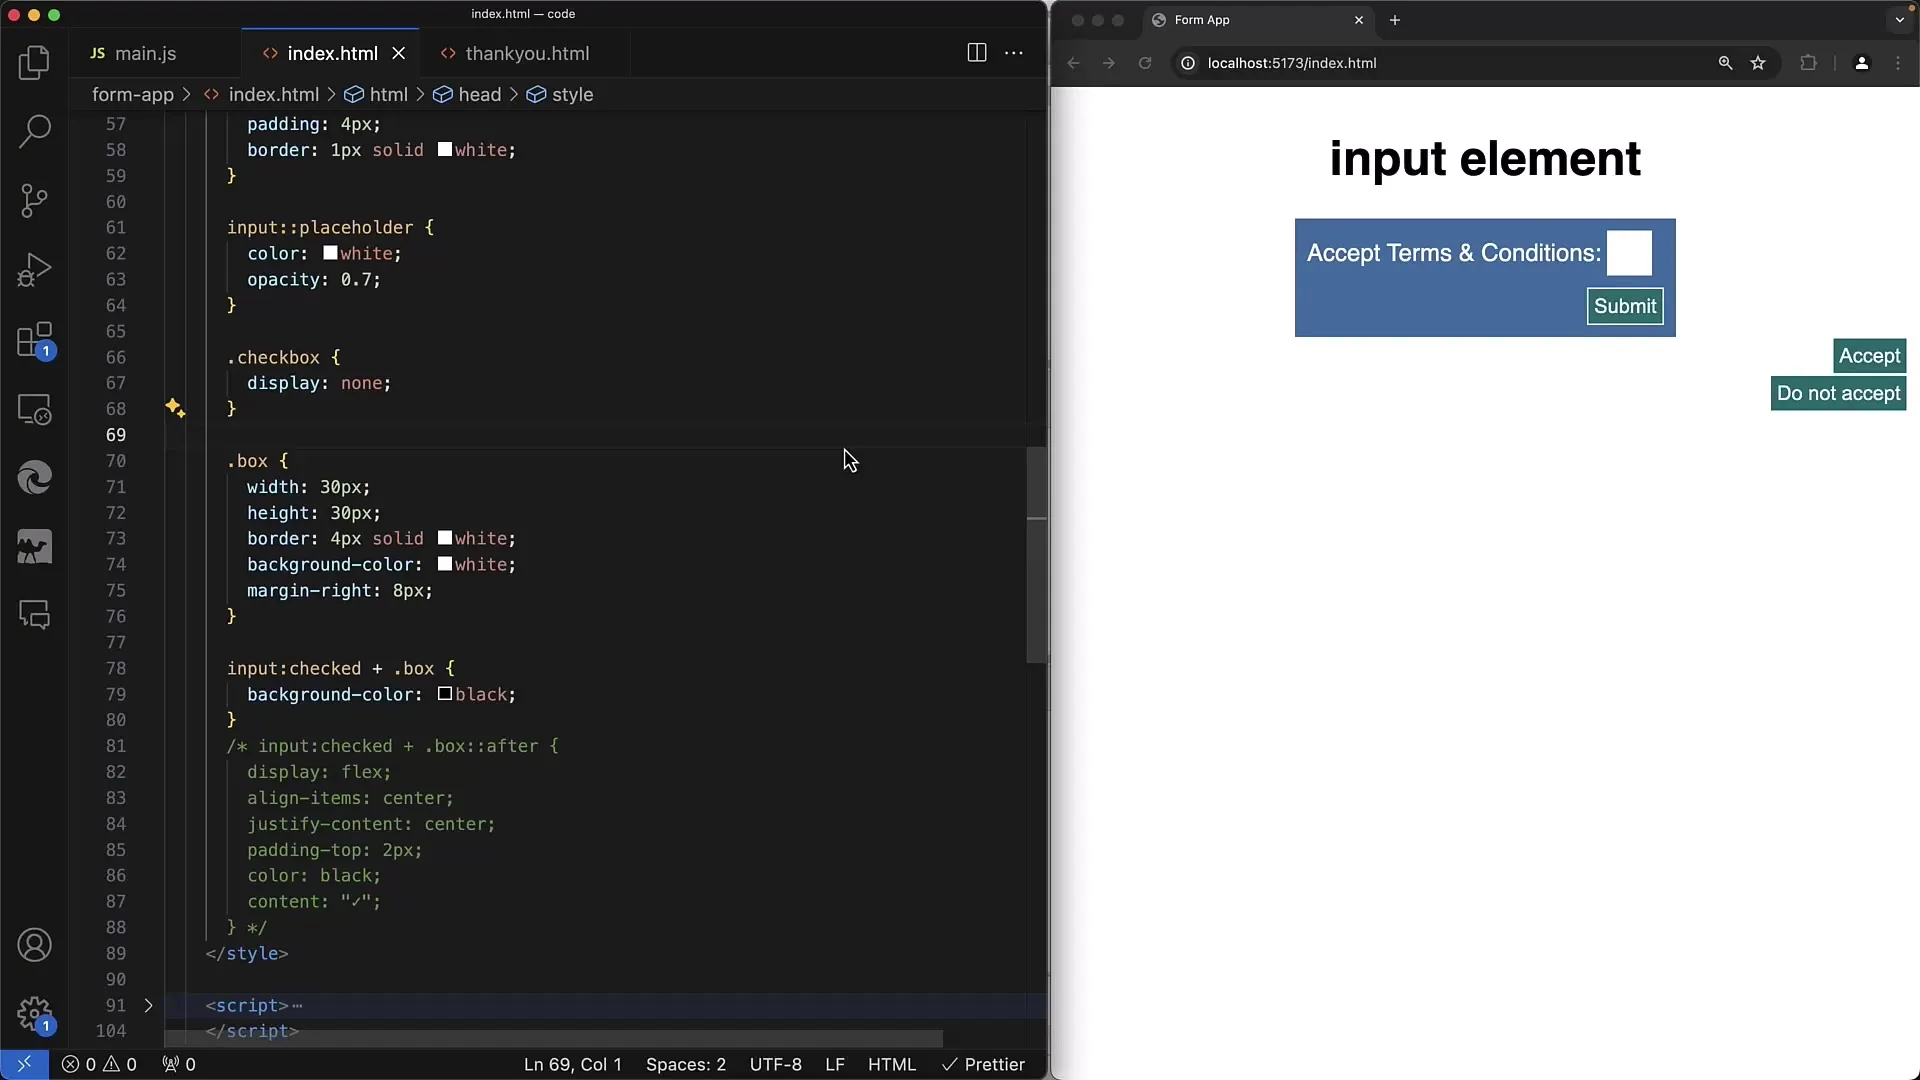1920x1080 pixels.
Task: Click the LF line ending indicator
Action: 835,1064
